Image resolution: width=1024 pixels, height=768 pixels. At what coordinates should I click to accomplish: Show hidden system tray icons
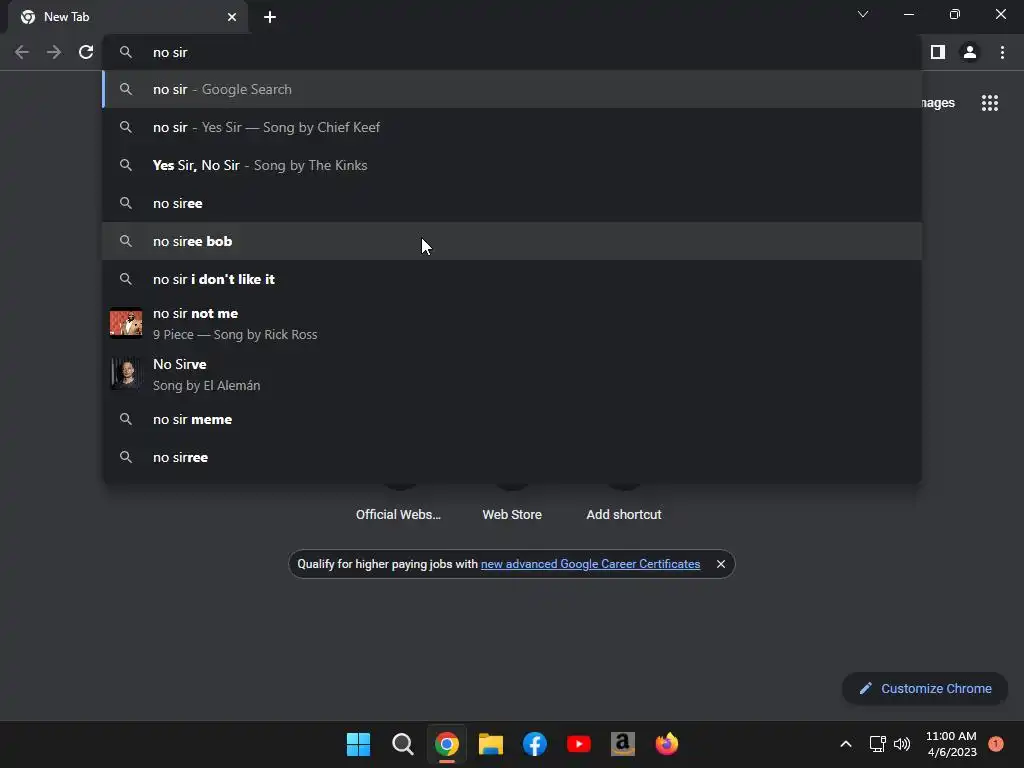click(846, 744)
